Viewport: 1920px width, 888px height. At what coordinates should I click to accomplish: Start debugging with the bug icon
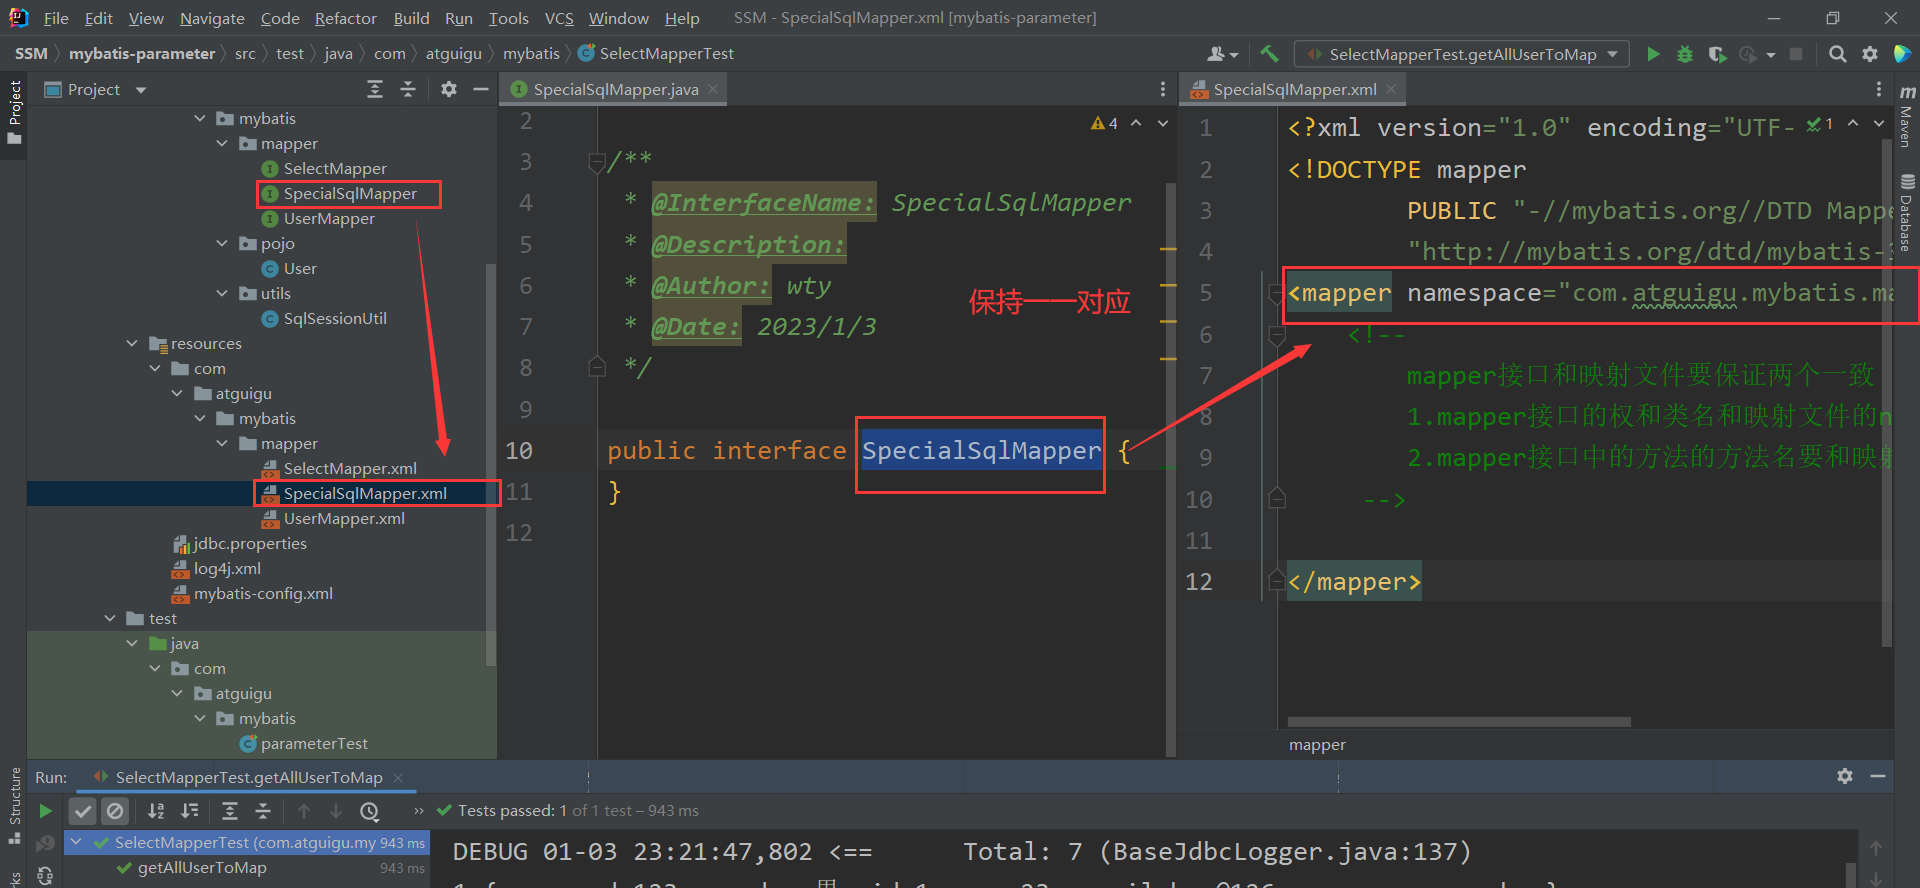click(x=1685, y=54)
